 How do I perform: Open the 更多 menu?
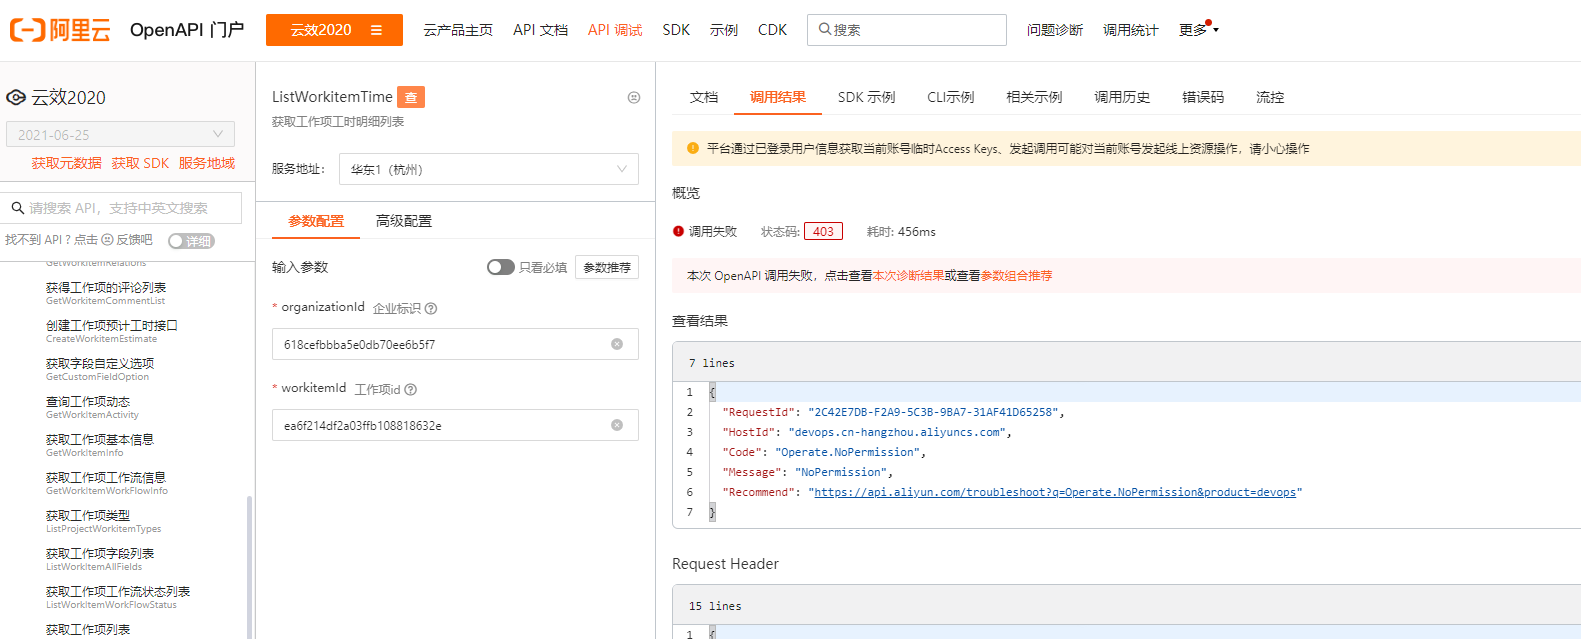[x=1198, y=30]
